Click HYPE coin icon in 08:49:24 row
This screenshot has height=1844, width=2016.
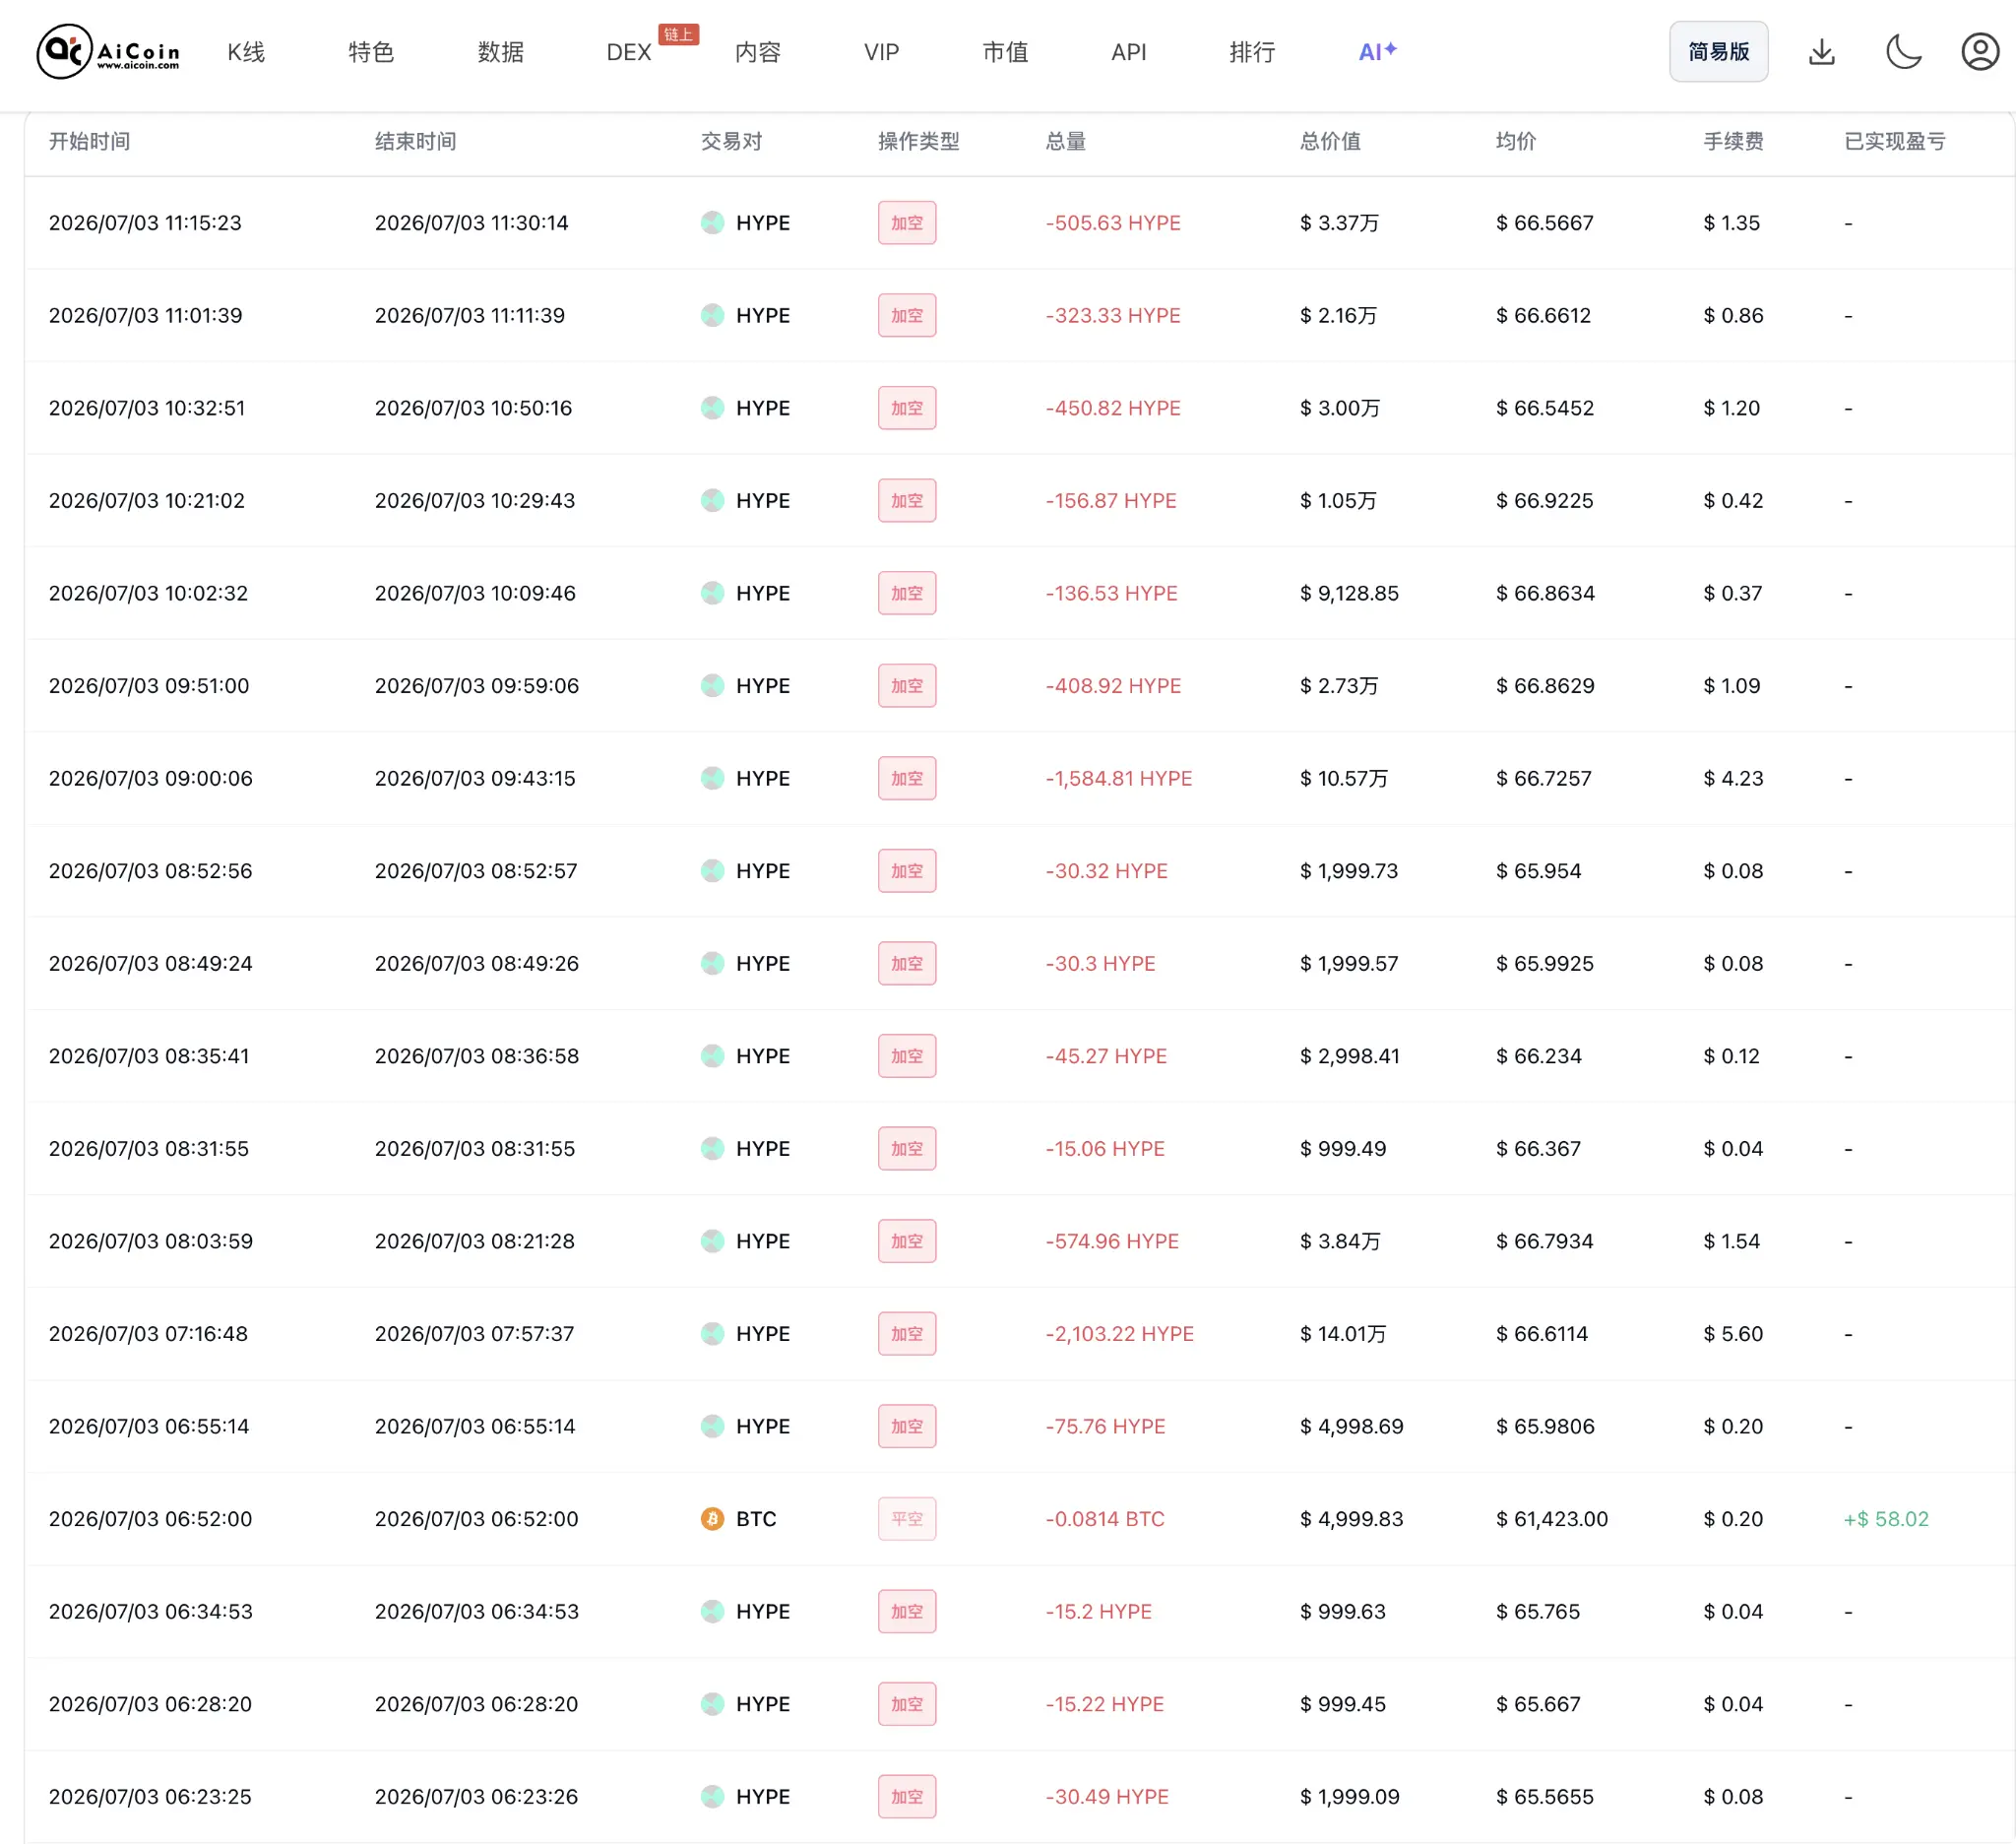tap(712, 963)
